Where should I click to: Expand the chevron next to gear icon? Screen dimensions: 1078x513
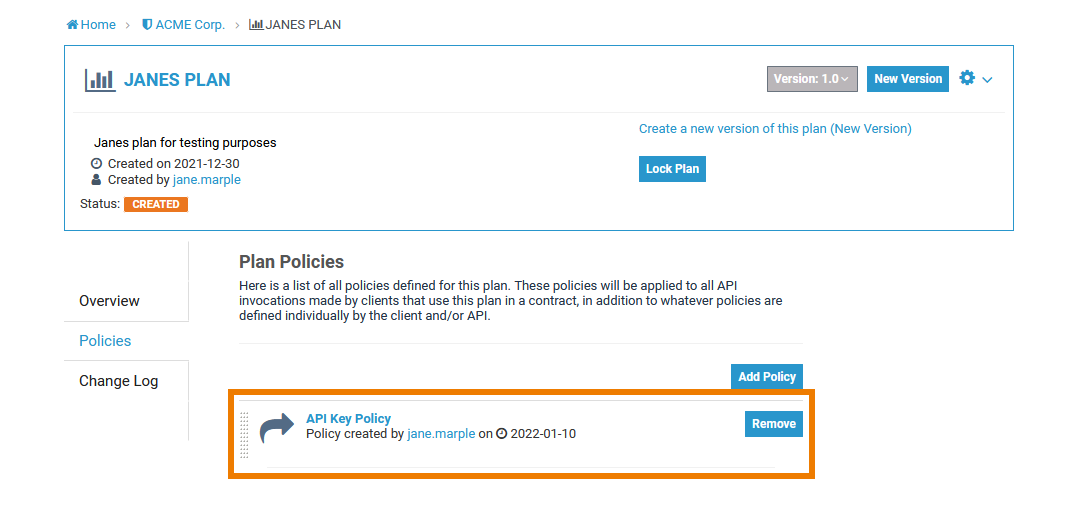pos(987,80)
